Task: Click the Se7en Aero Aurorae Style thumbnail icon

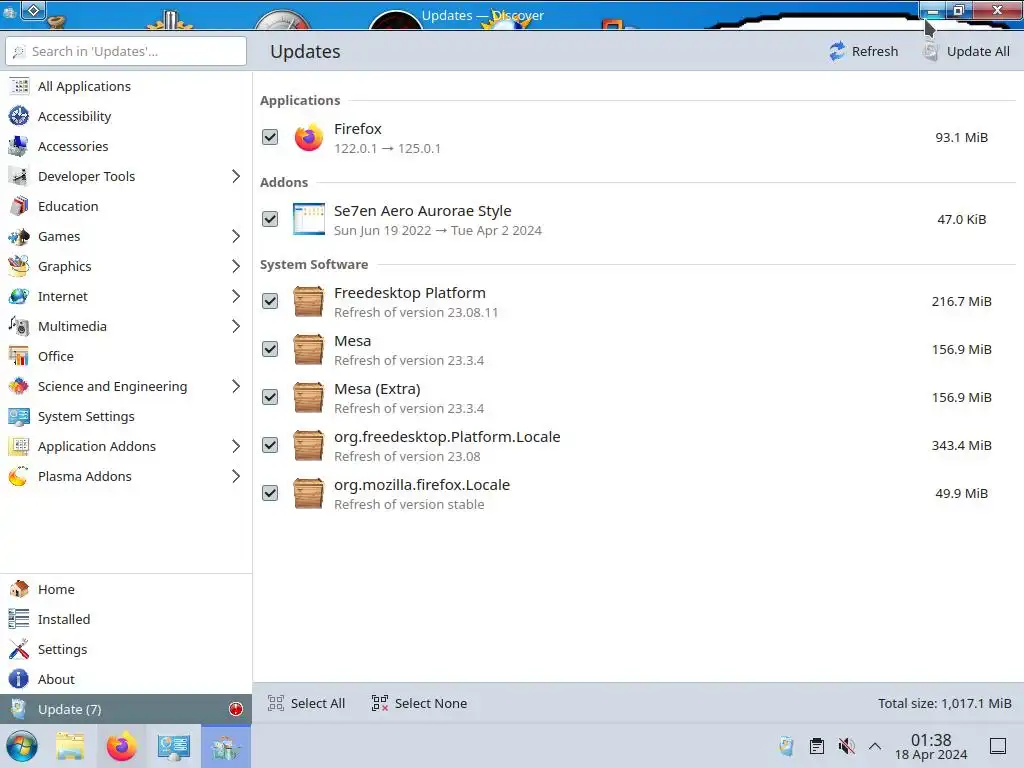Action: (x=308, y=219)
